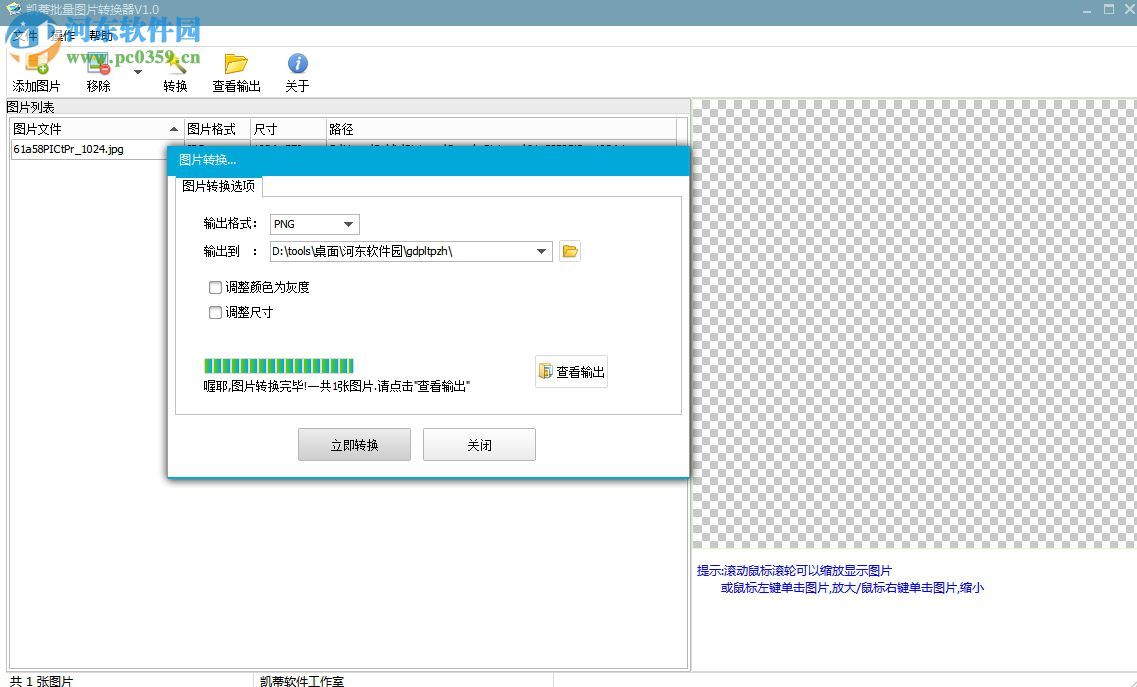Select the 61a58PICtPr_1024.jpg list row
Viewport: 1137px width, 687px height.
(x=88, y=149)
